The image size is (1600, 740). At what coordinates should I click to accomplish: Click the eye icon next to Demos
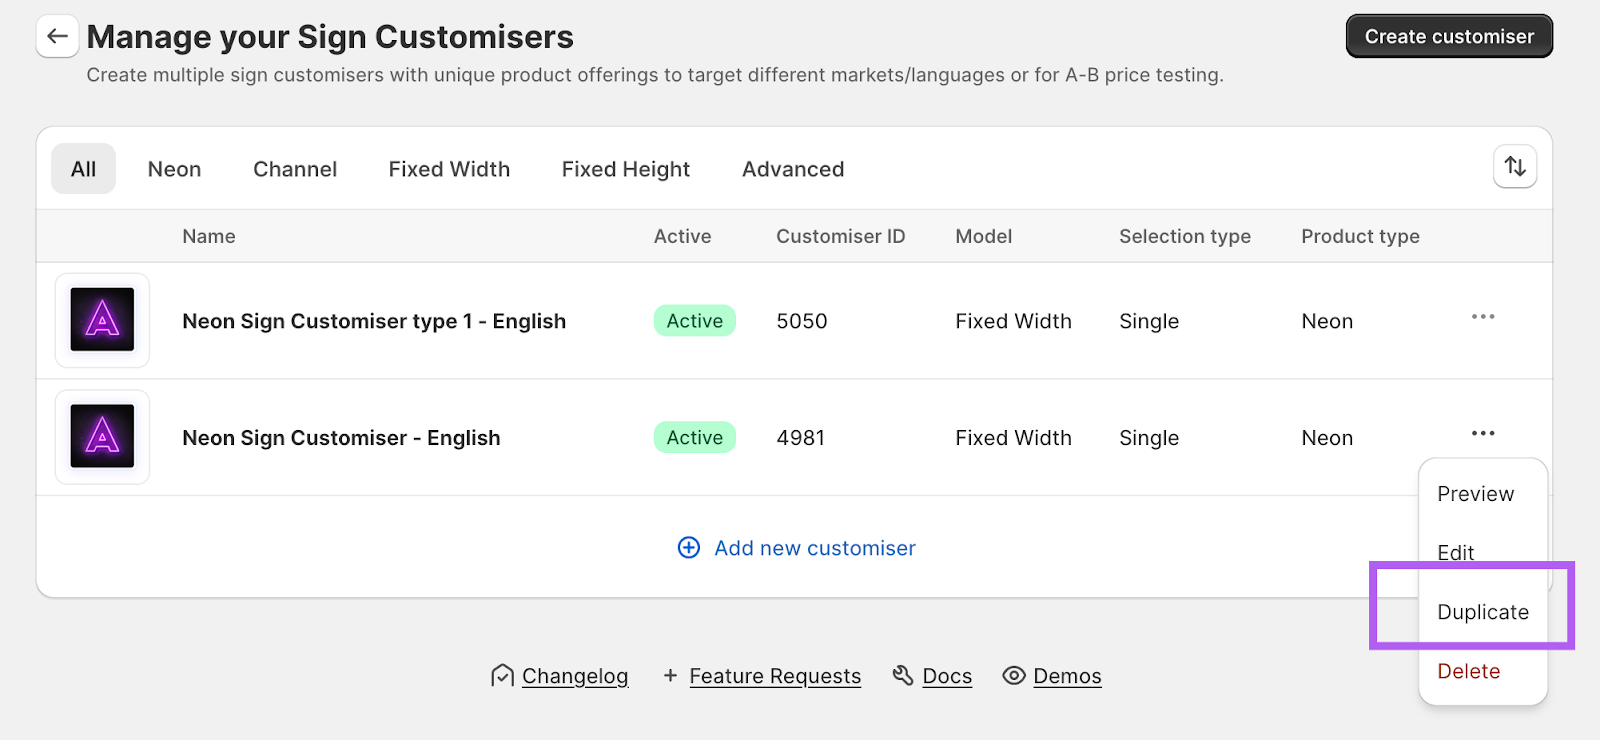point(1014,676)
